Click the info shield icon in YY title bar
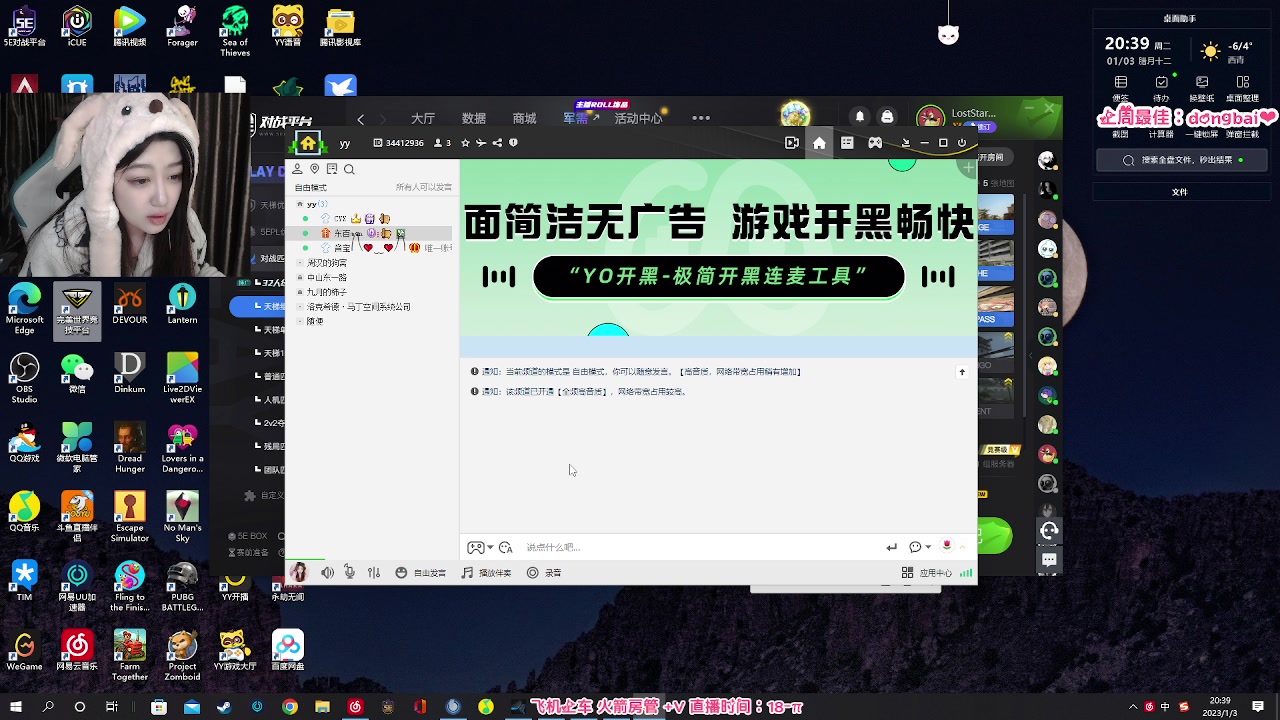1280x720 pixels. [513, 143]
